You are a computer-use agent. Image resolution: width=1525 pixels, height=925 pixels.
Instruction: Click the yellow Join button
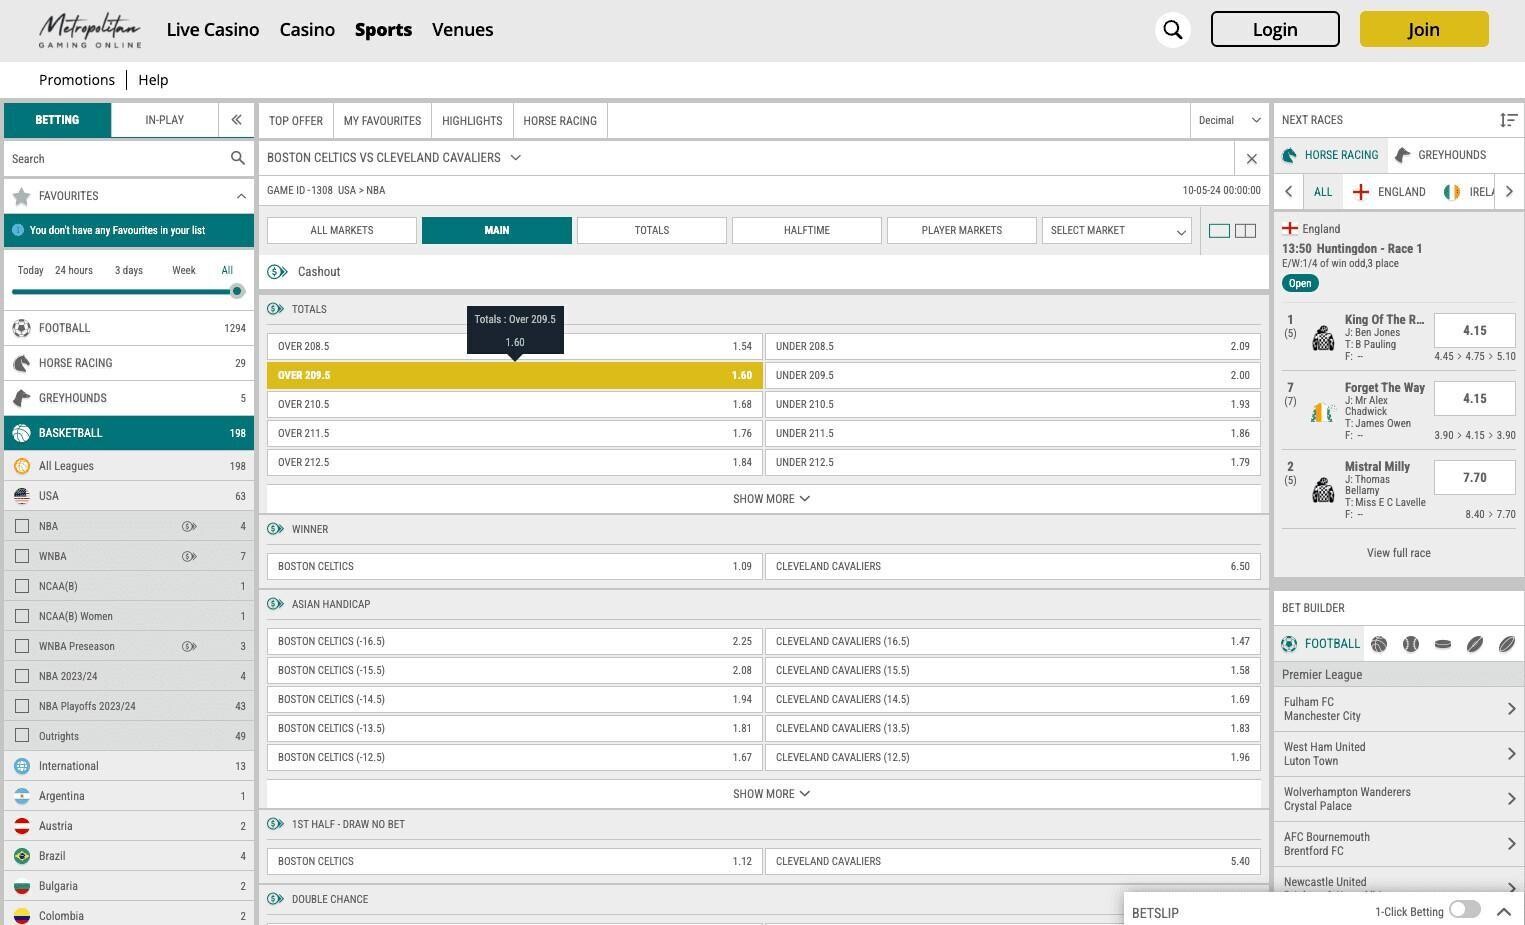pos(1424,30)
